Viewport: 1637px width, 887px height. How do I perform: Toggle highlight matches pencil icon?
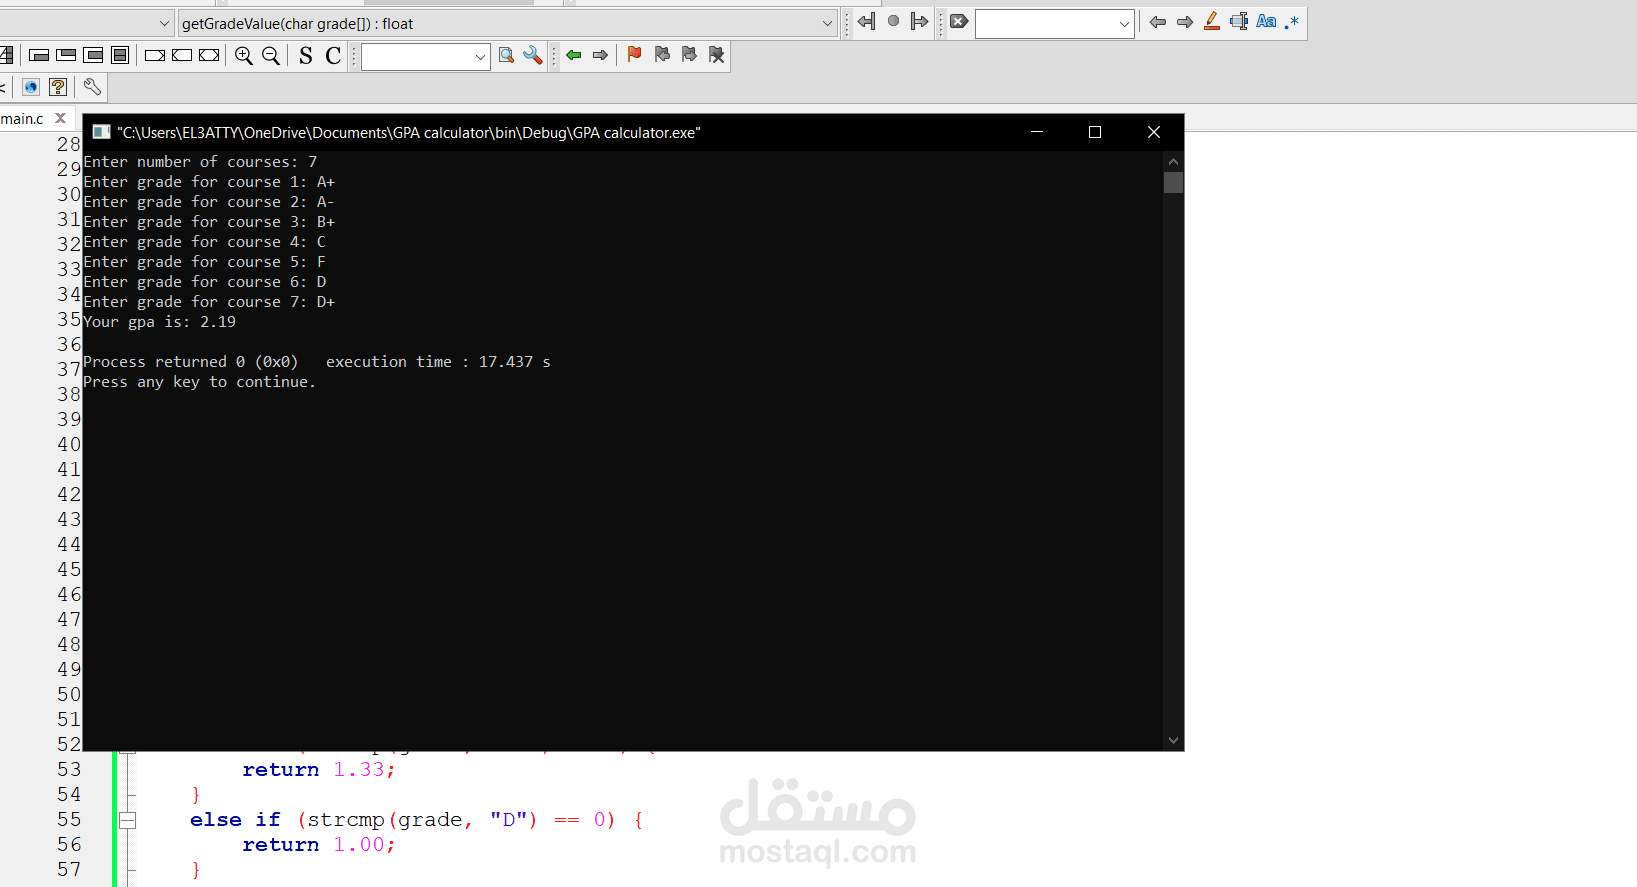1212,21
